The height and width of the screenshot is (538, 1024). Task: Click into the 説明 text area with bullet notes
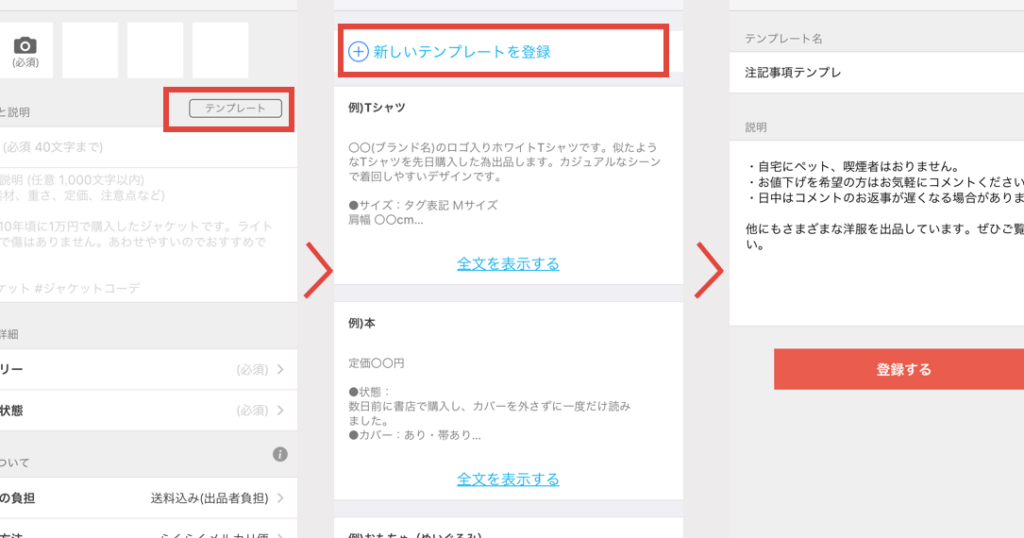(x=876, y=230)
